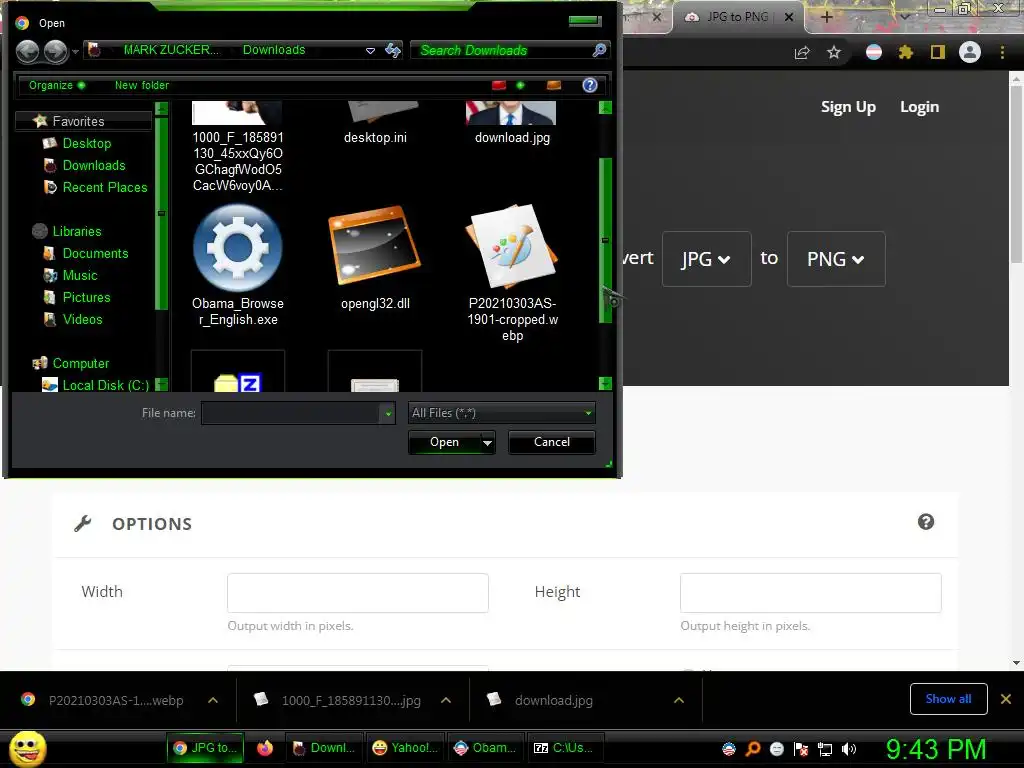Click Login link
Image resolution: width=1024 pixels, height=768 pixels.
[919, 107]
